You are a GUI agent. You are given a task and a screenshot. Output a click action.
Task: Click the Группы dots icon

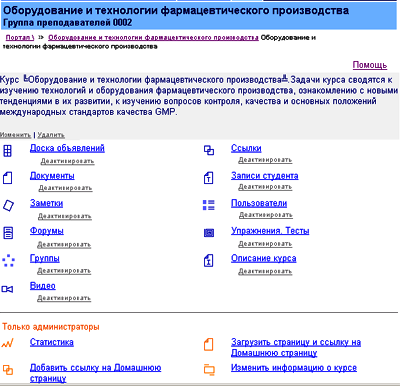[8, 260]
